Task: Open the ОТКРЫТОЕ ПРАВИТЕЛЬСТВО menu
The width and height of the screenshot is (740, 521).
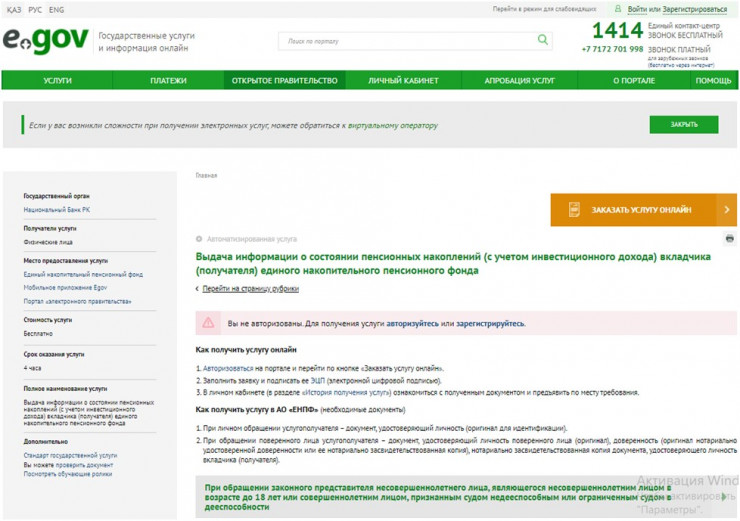Action: [x=284, y=81]
